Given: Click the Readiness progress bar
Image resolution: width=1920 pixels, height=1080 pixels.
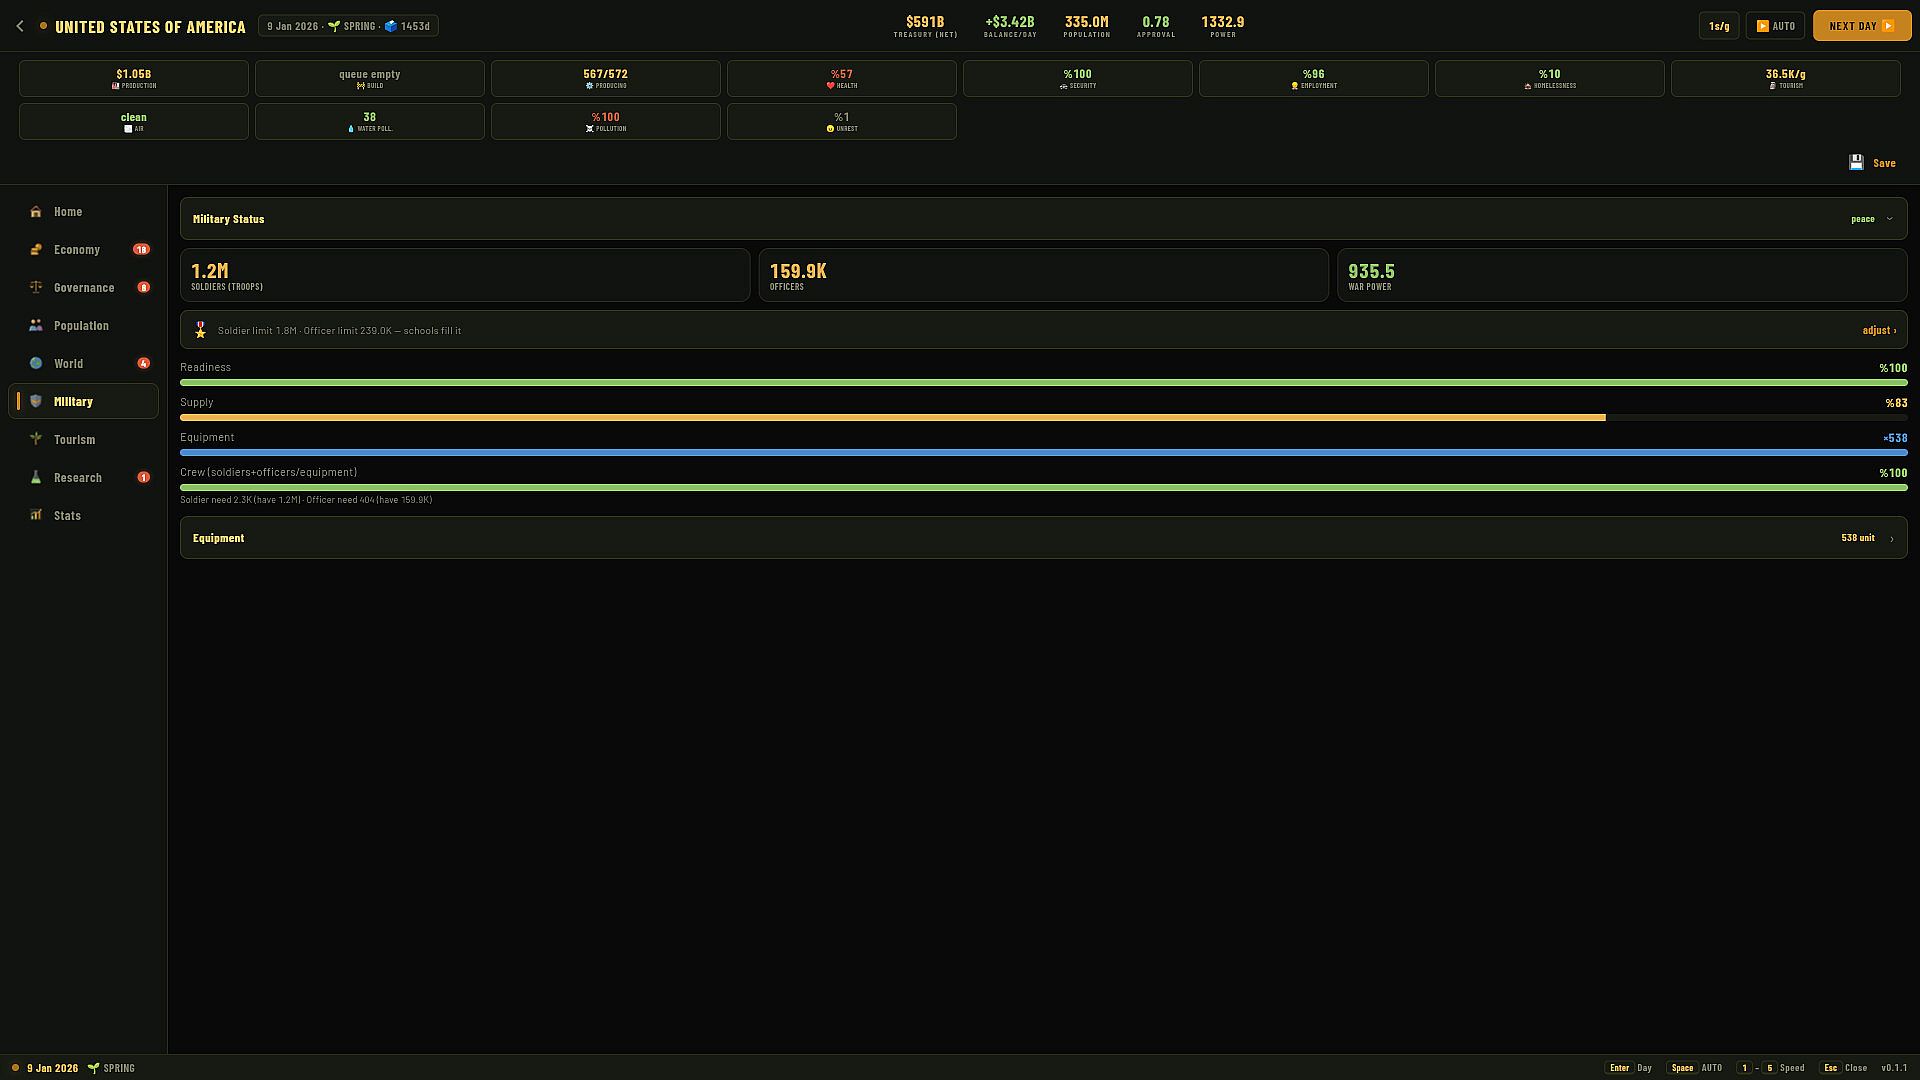Looking at the screenshot, I should [1044, 382].
